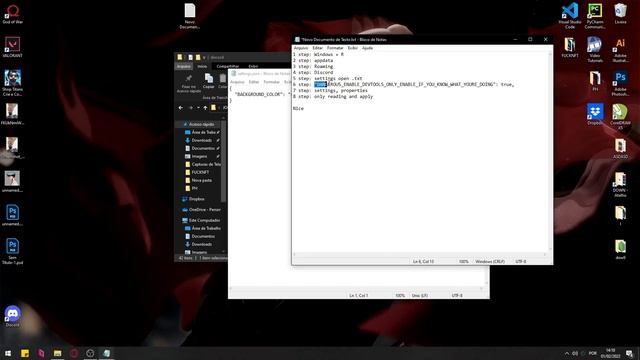Select Acesso rápido in Explorer sidebar
Viewport: 640px width, 360px height.
click(201, 124)
